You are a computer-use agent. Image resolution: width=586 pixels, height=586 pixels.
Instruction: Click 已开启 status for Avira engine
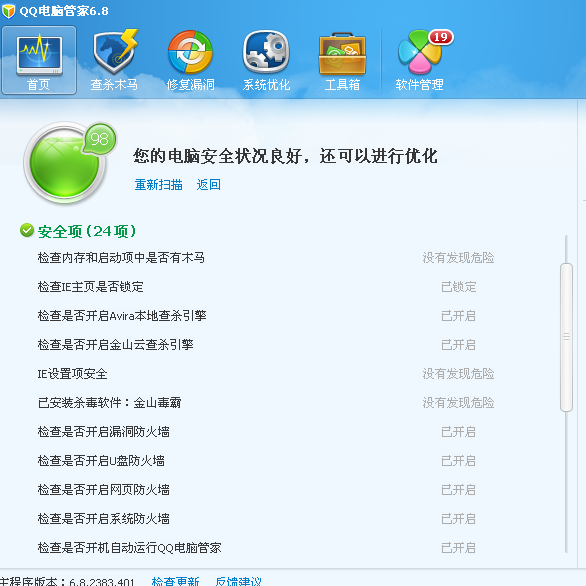tap(459, 316)
